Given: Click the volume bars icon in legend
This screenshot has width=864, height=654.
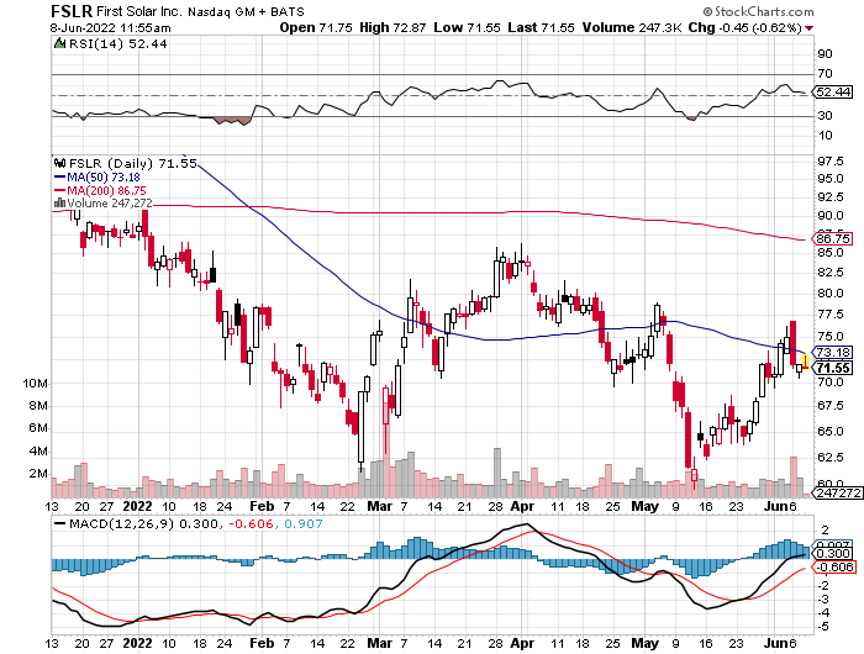Looking at the screenshot, I should click(60, 203).
